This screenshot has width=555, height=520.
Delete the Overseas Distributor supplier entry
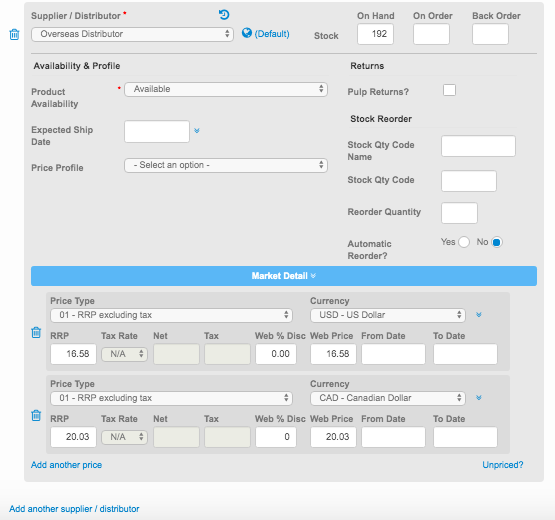coord(14,34)
